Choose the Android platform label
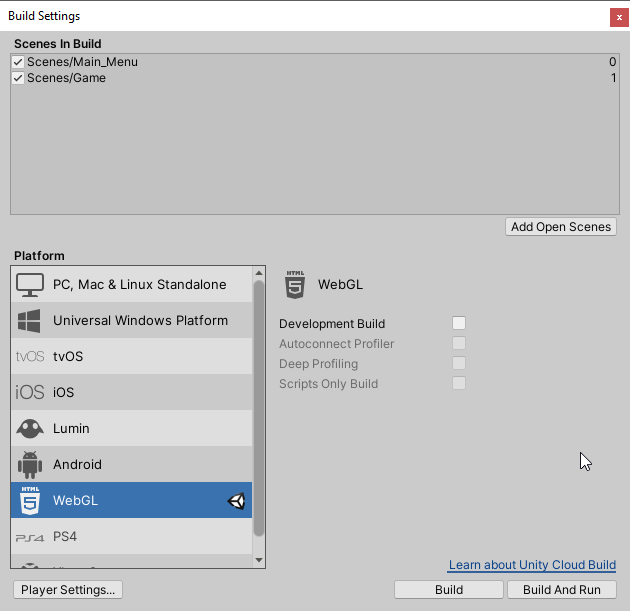Screen dimensions: 630x611 [x=77, y=465]
